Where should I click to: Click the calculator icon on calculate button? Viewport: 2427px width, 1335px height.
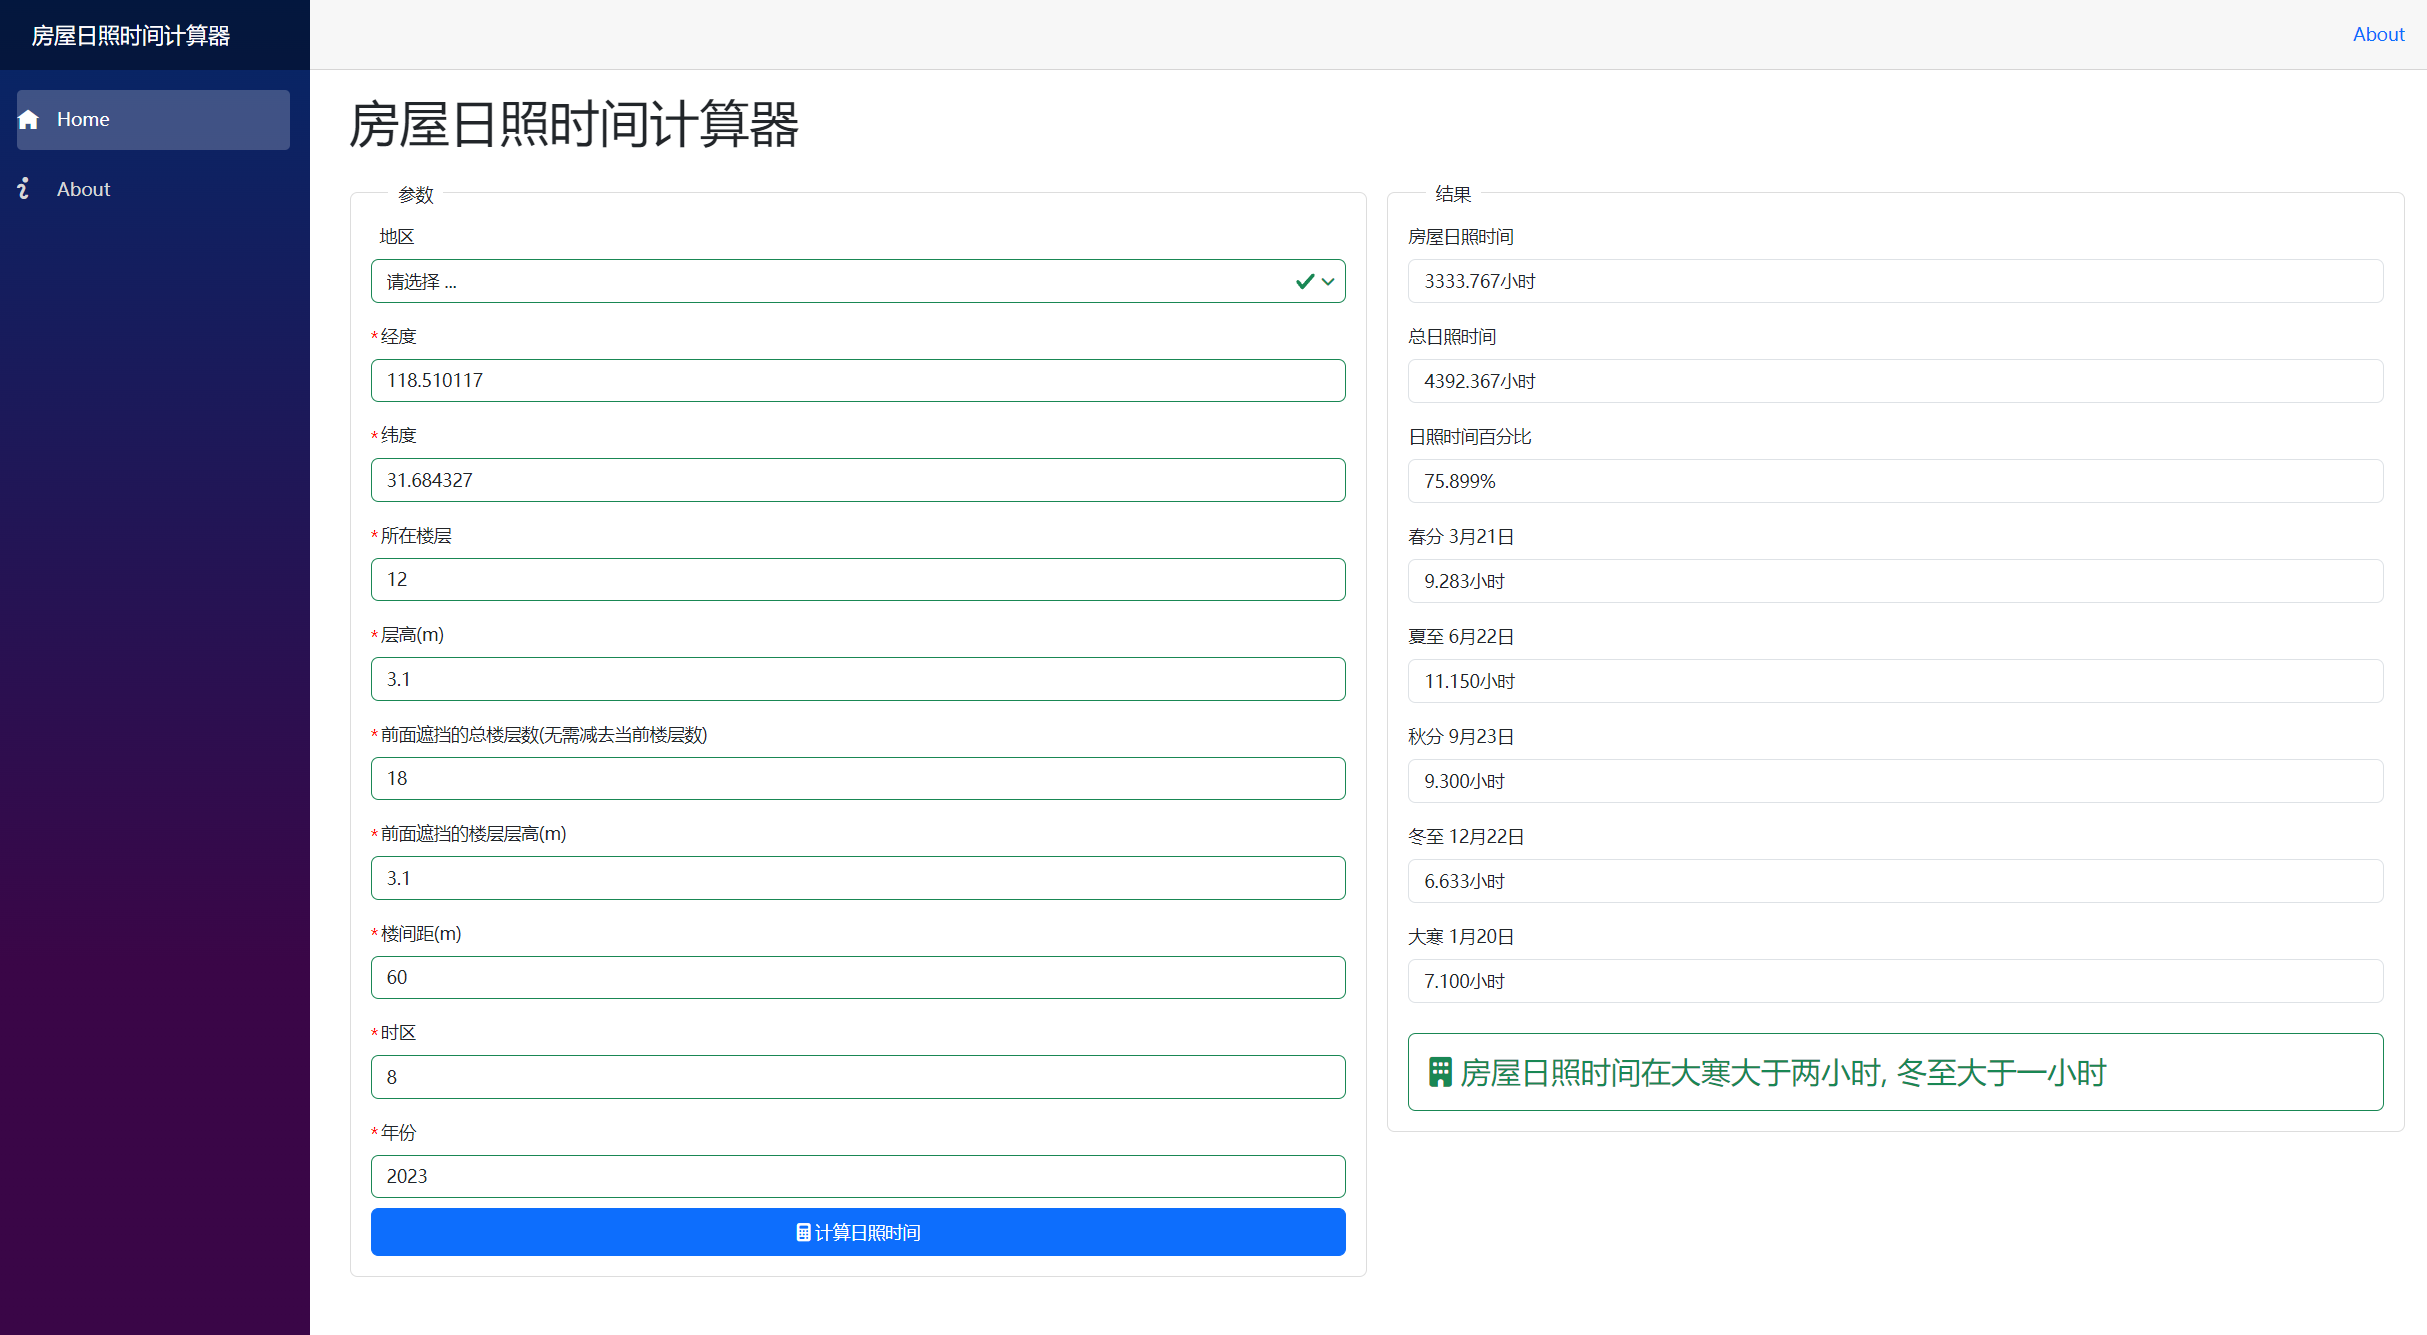click(x=803, y=1232)
